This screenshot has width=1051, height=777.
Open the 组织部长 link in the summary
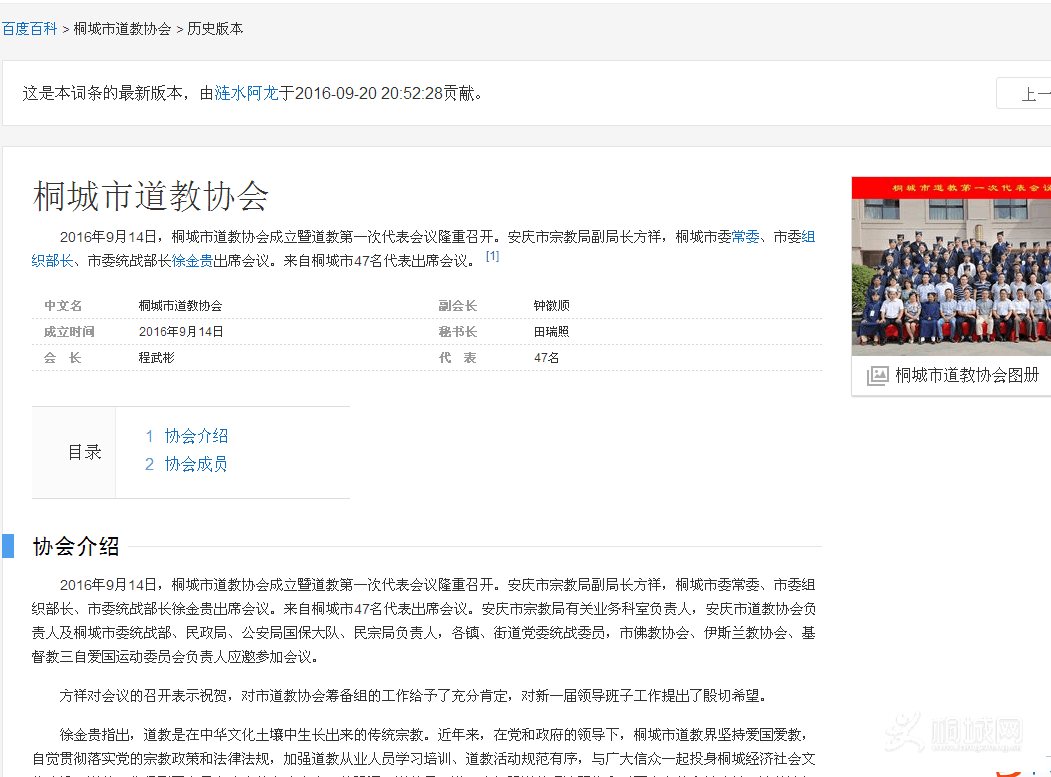pyautogui.click(x=52, y=261)
